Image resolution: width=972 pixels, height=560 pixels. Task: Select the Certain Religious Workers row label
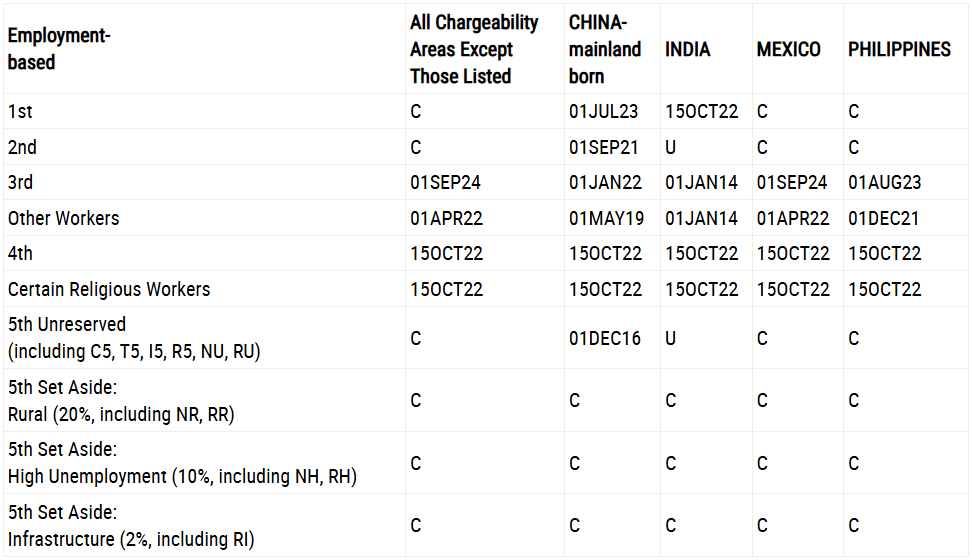point(109,290)
